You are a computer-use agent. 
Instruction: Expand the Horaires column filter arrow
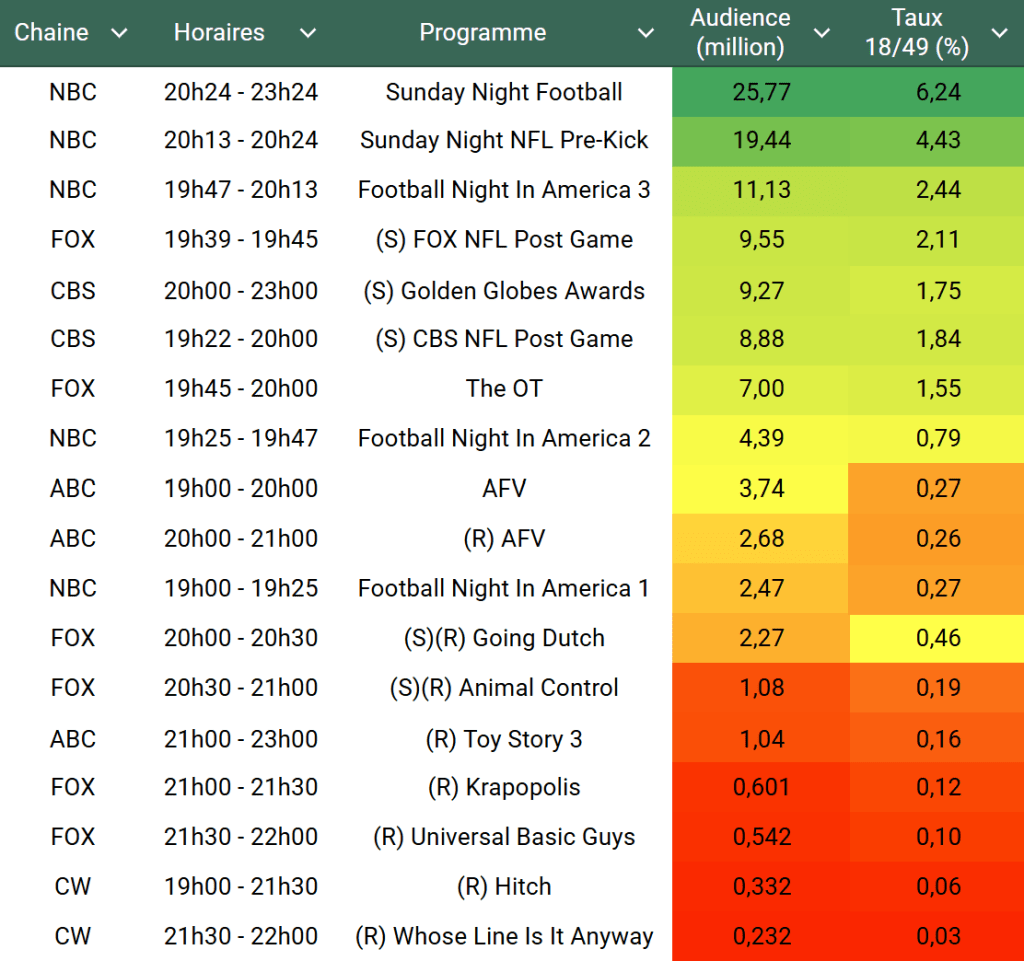pyautogui.click(x=308, y=33)
